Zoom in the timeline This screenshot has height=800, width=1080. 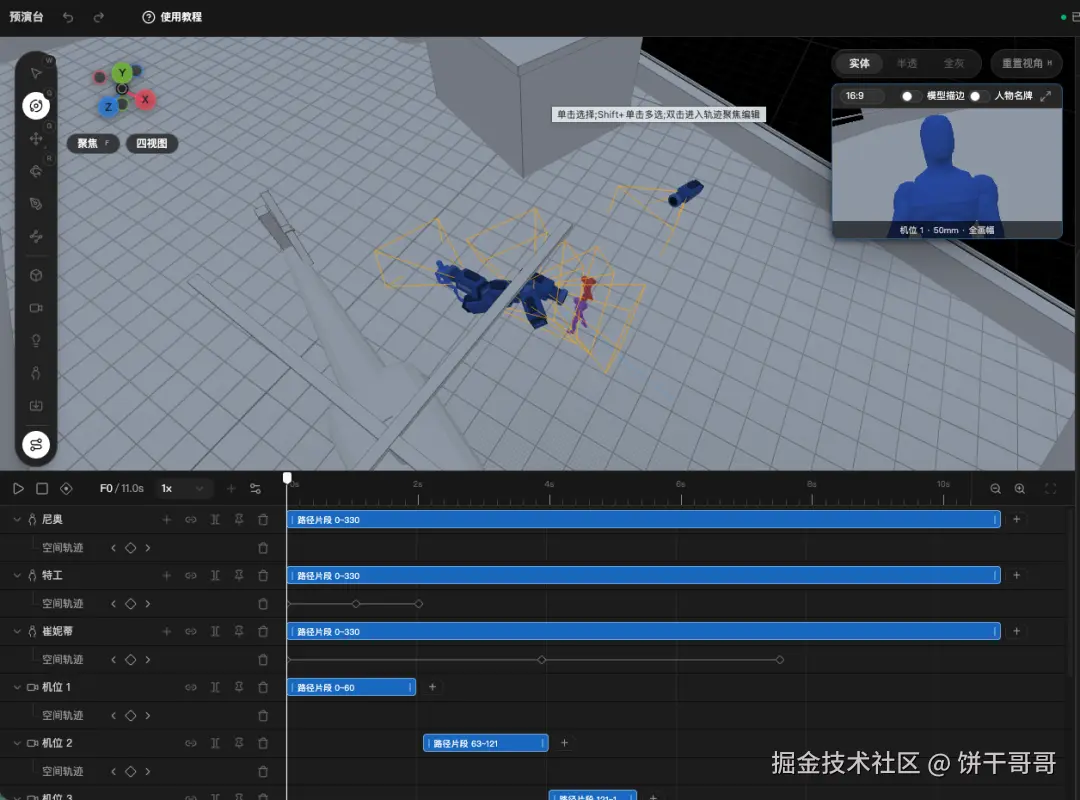click(x=1020, y=489)
